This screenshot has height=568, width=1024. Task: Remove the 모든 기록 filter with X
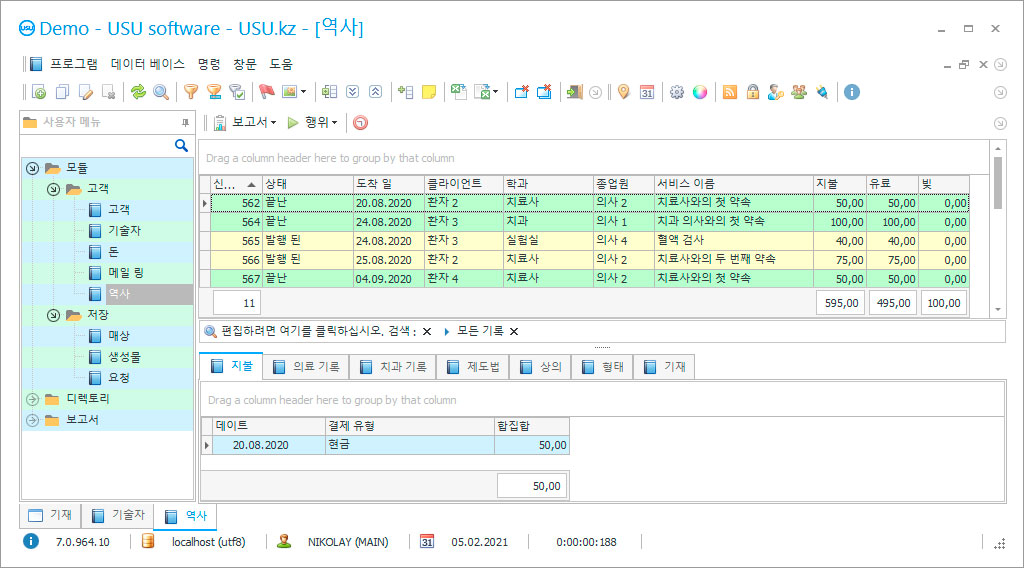pyautogui.click(x=514, y=332)
